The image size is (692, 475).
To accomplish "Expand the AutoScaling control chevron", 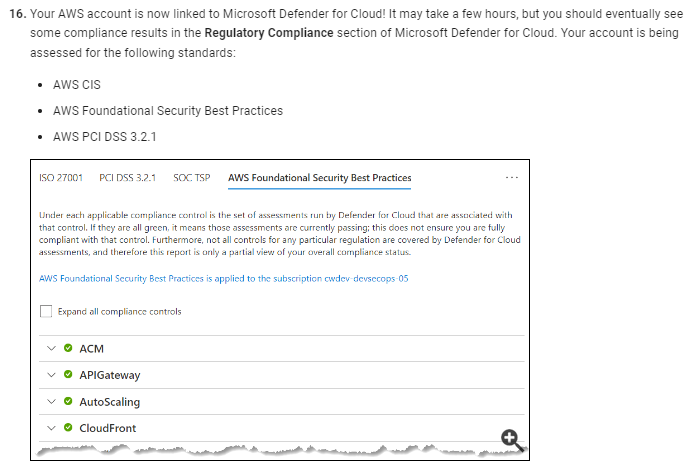I will (52, 401).
